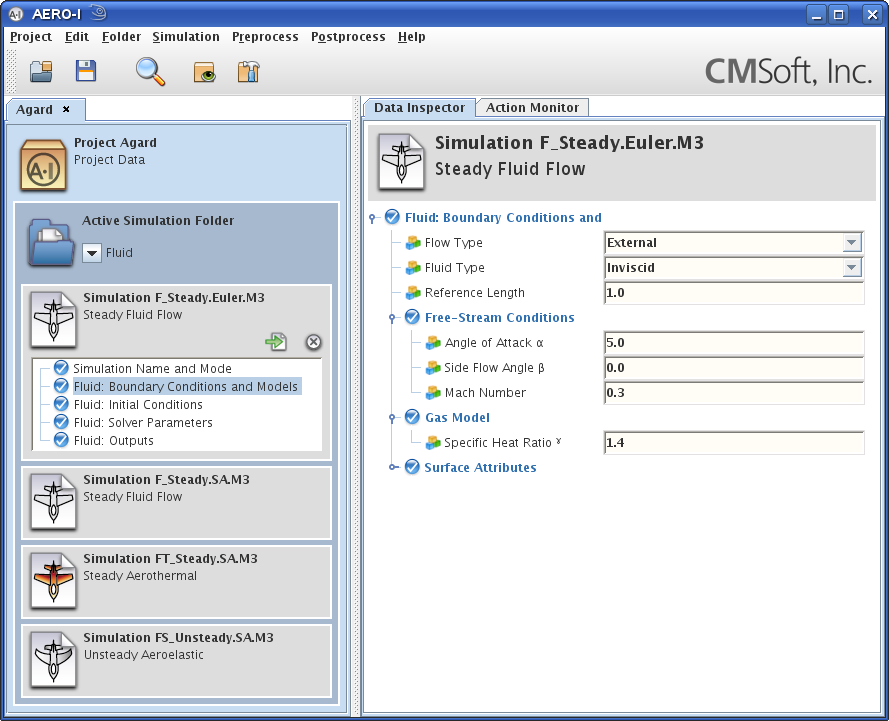Select Fluid: Outputs tree item
The width and height of the screenshot is (889, 721).
tap(114, 440)
